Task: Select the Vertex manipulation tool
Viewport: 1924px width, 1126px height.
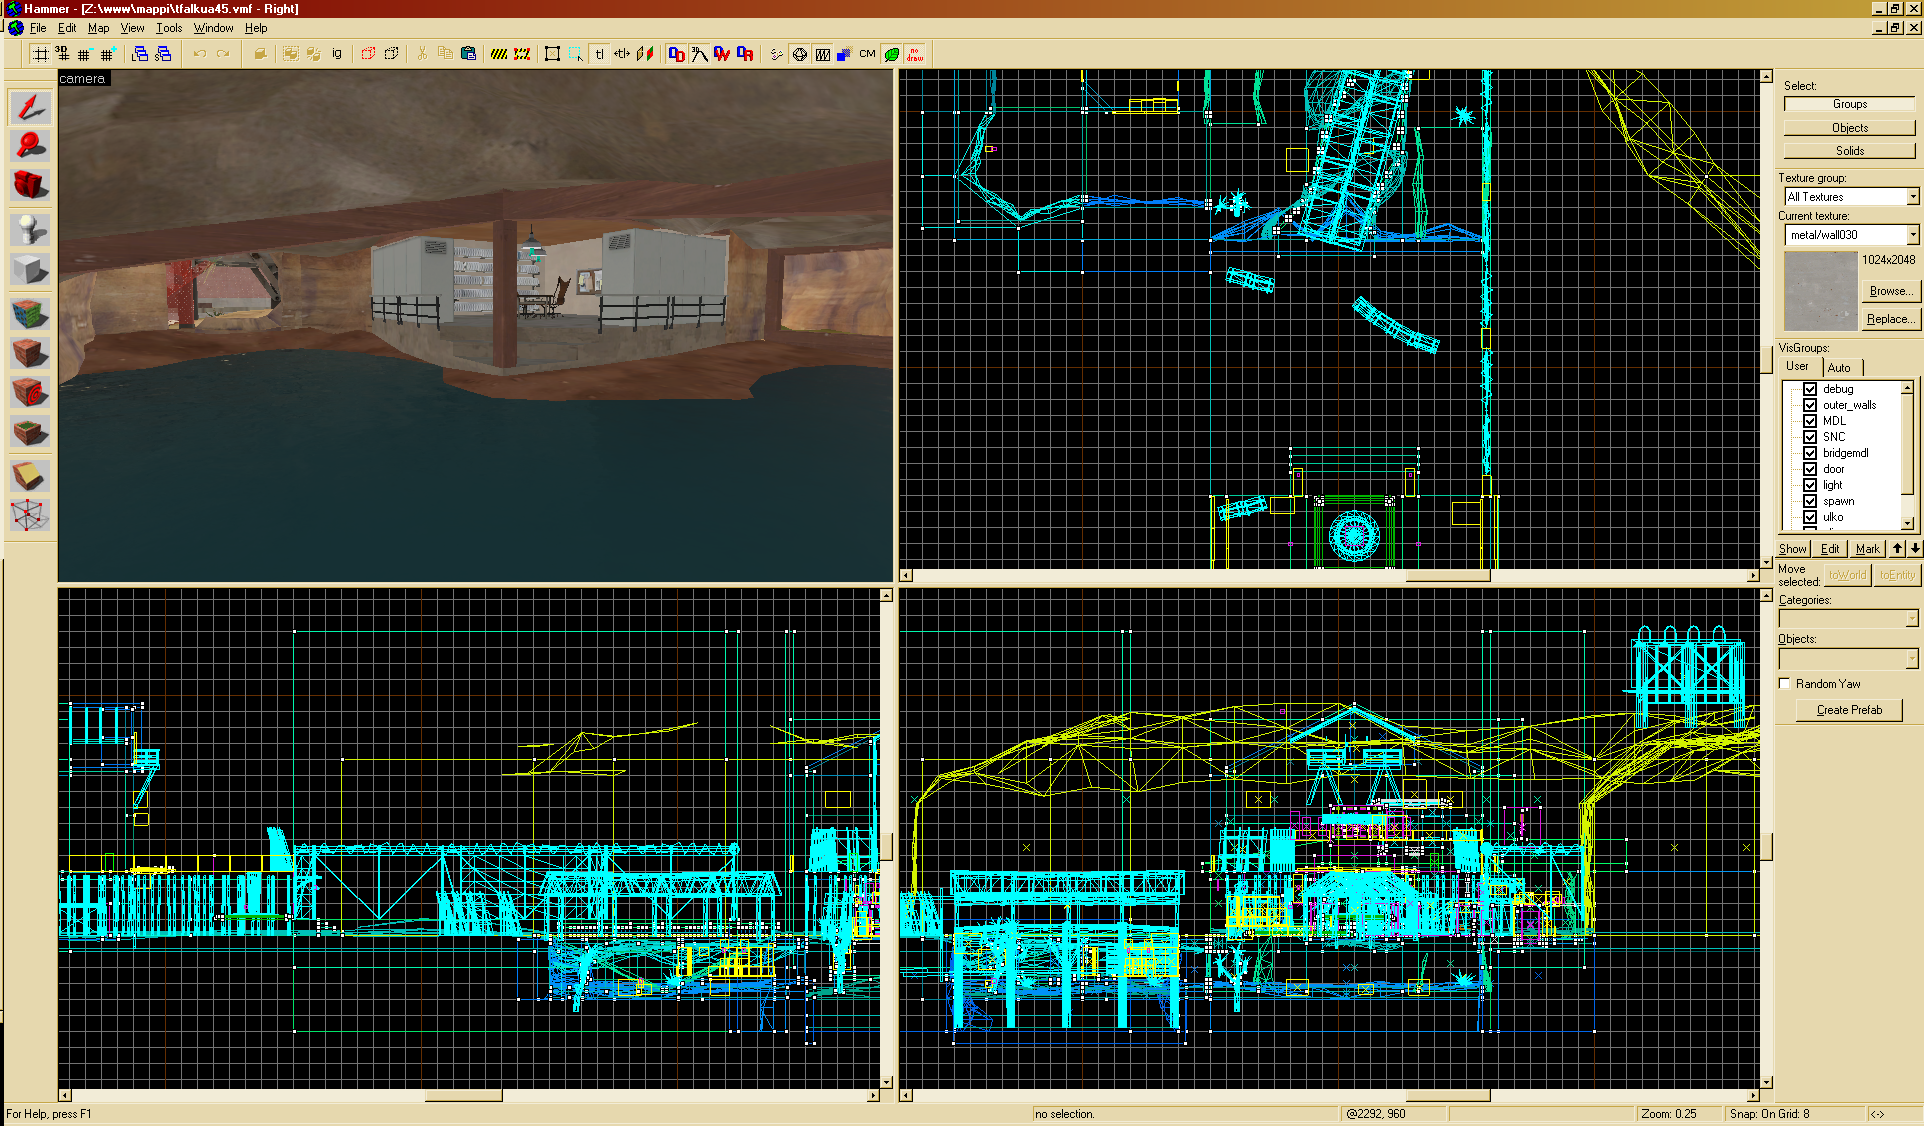Action: [30, 516]
